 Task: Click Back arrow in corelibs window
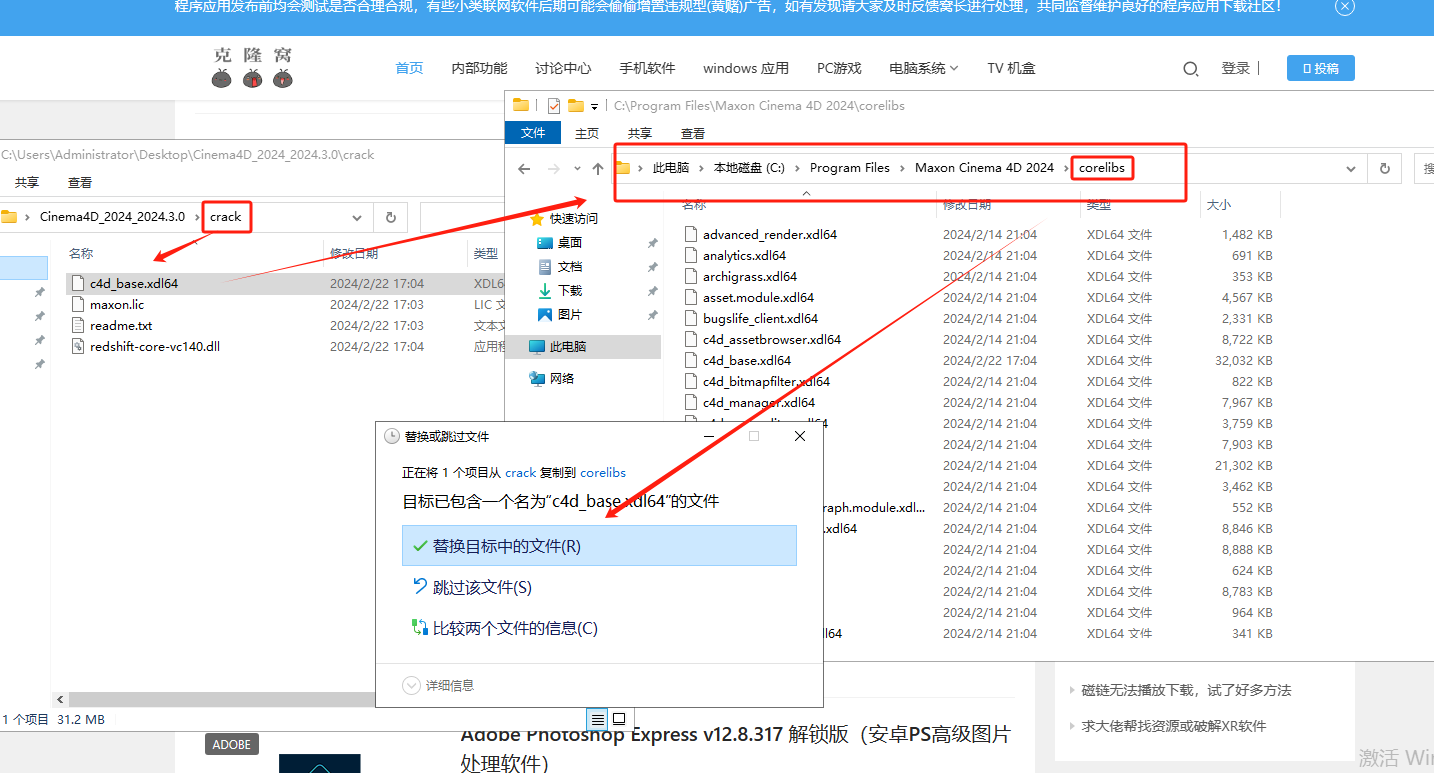[524, 169]
